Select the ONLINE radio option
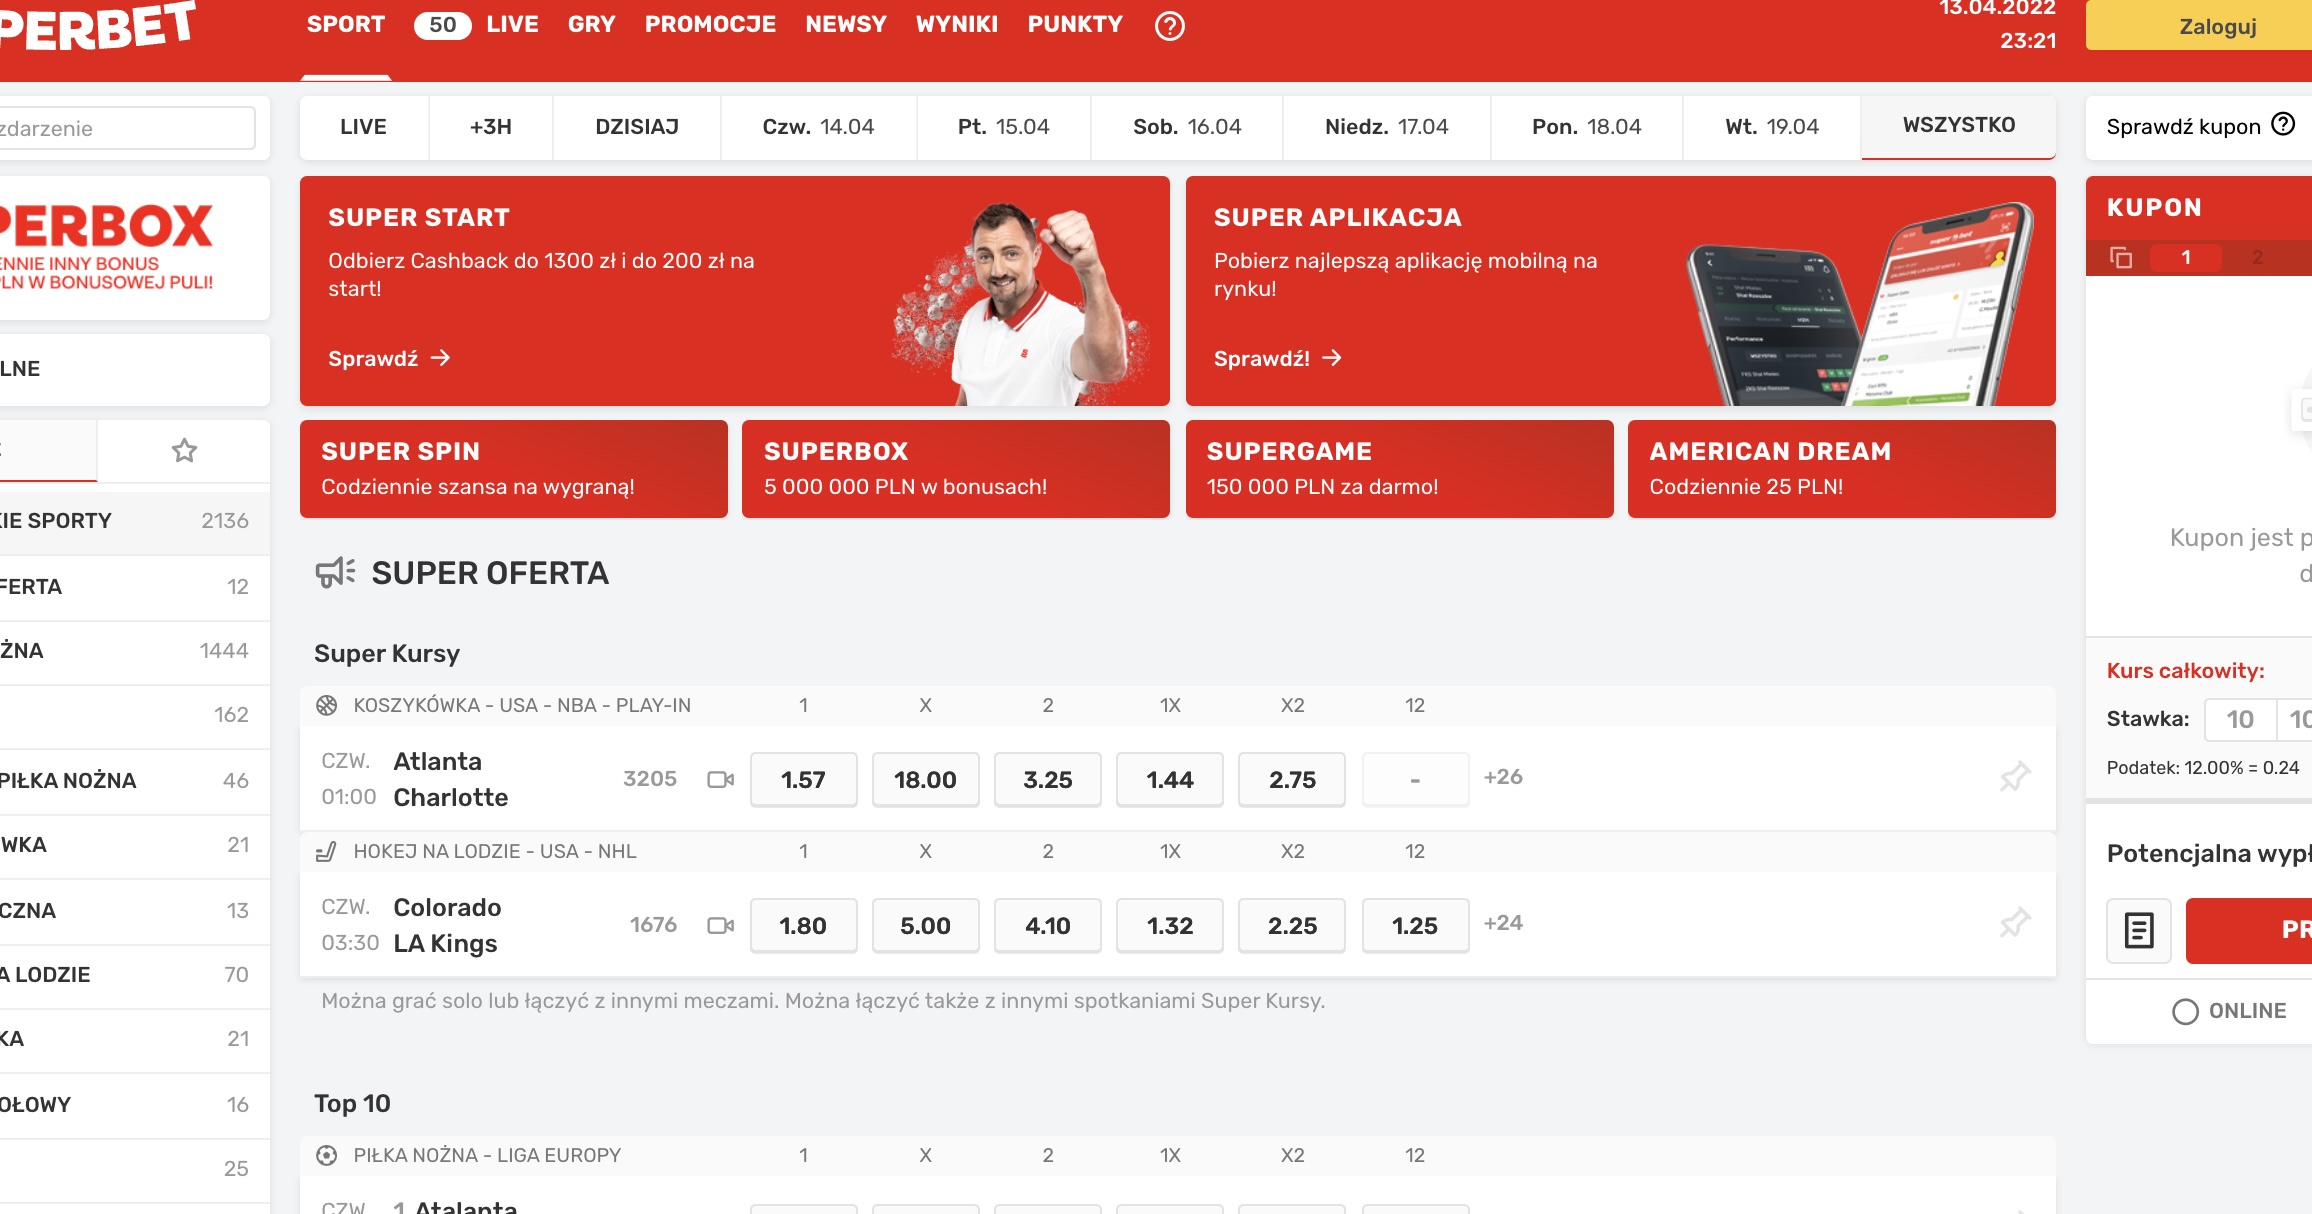This screenshot has width=2312, height=1214. point(2185,1011)
